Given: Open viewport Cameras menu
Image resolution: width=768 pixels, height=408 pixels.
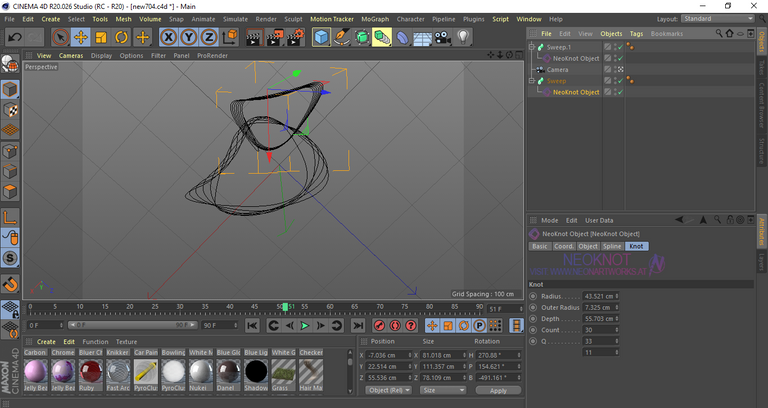Looking at the screenshot, I should [71, 55].
